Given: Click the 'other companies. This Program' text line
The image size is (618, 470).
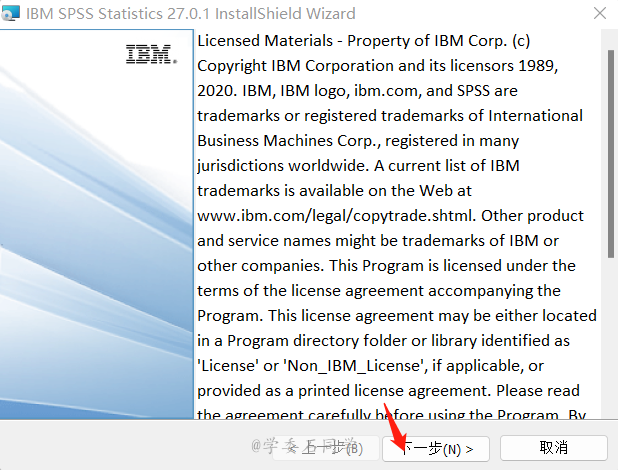Looking at the screenshot, I should pos(387,265).
